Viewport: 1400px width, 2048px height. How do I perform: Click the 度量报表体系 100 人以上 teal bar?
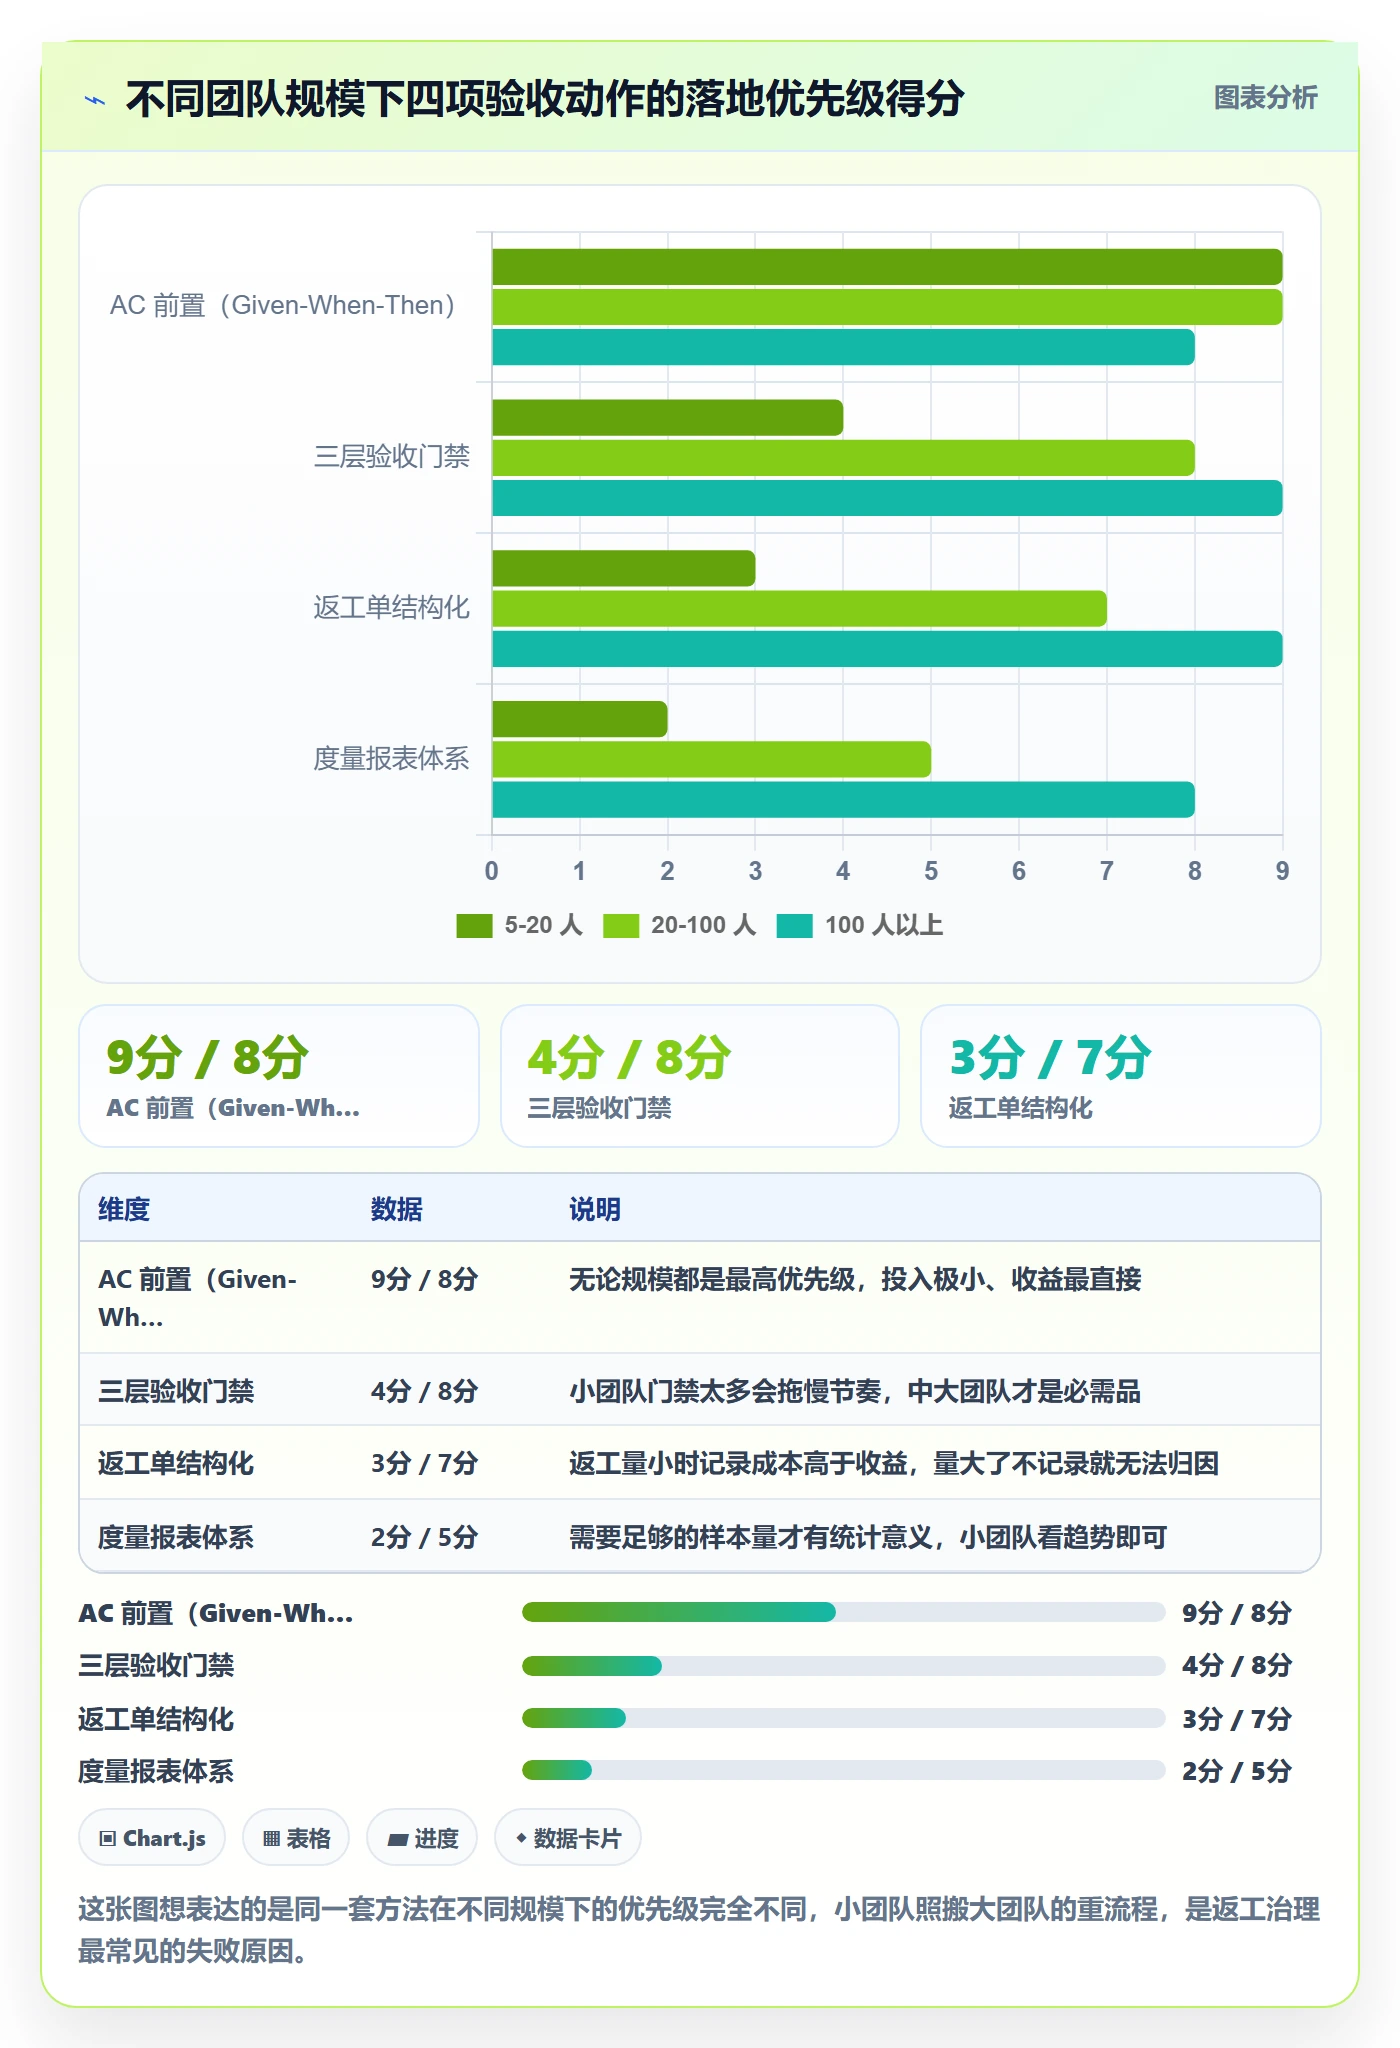click(843, 800)
